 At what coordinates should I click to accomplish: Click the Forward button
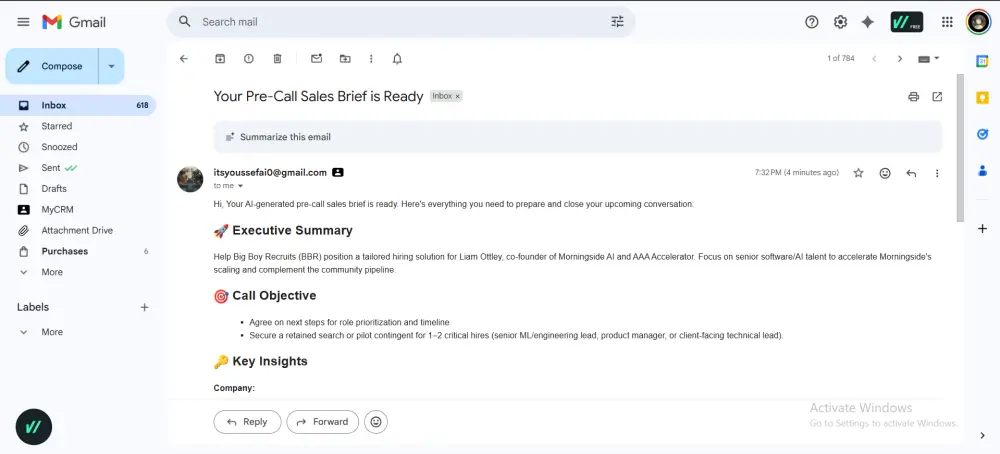coord(323,421)
